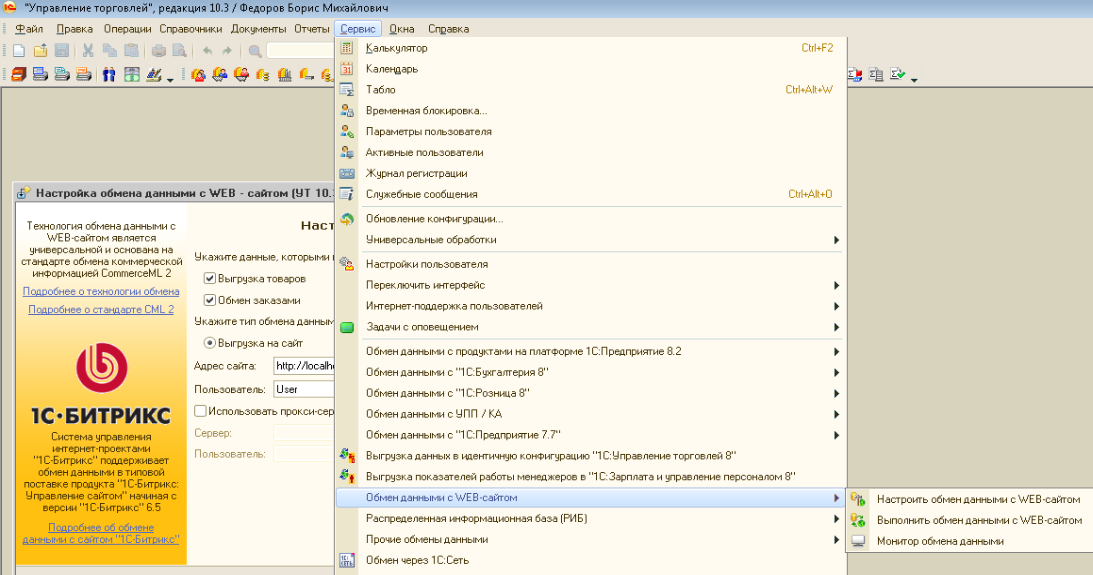Image resolution: width=1093 pixels, height=575 pixels.
Task: Click the Настроить обмен данными с WEB-сайтом icon
Action: coord(858,499)
